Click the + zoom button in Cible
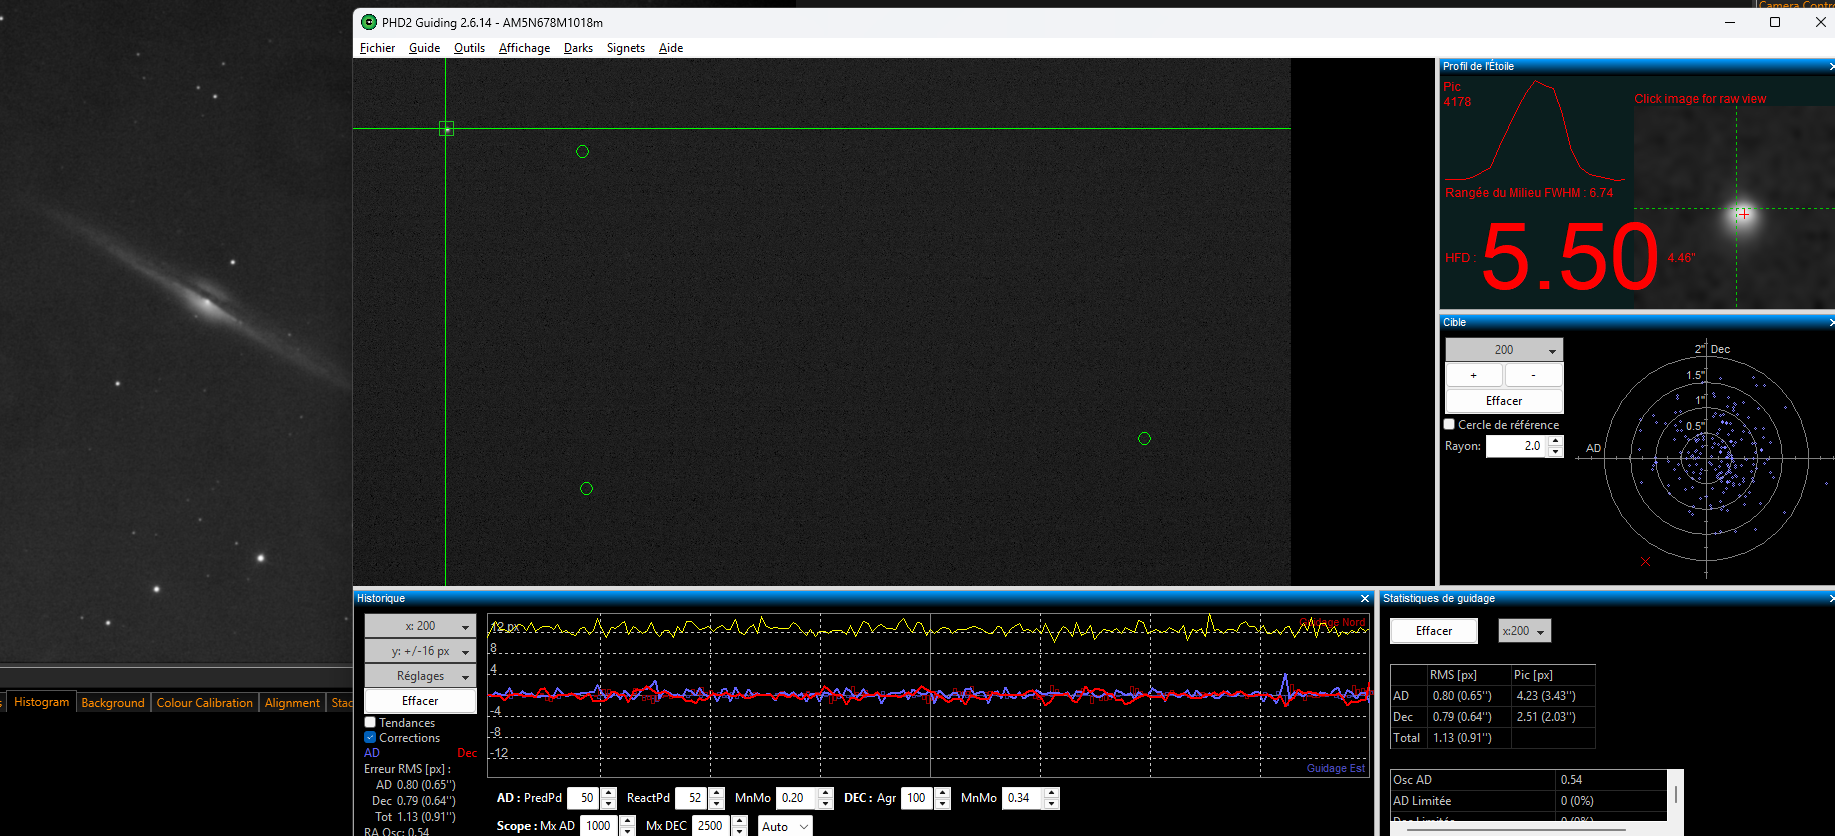Image resolution: width=1835 pixels, height=836 pixels. pos(1473,375)
